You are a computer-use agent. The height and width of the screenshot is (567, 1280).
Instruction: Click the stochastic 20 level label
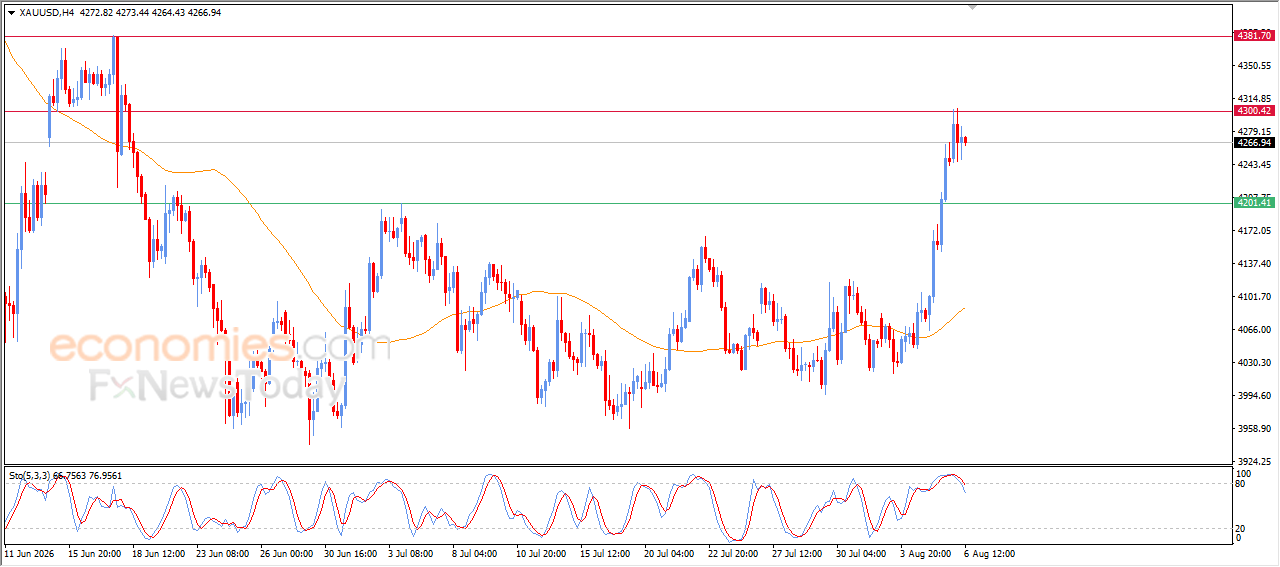click(1241, 528)
